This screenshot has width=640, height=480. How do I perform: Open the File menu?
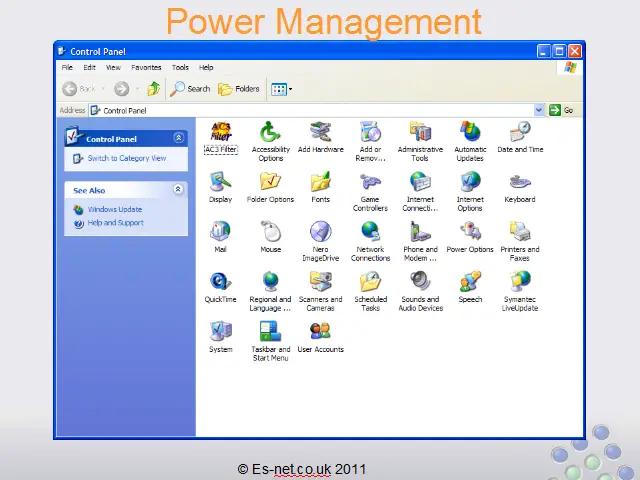tap(67, 67)
